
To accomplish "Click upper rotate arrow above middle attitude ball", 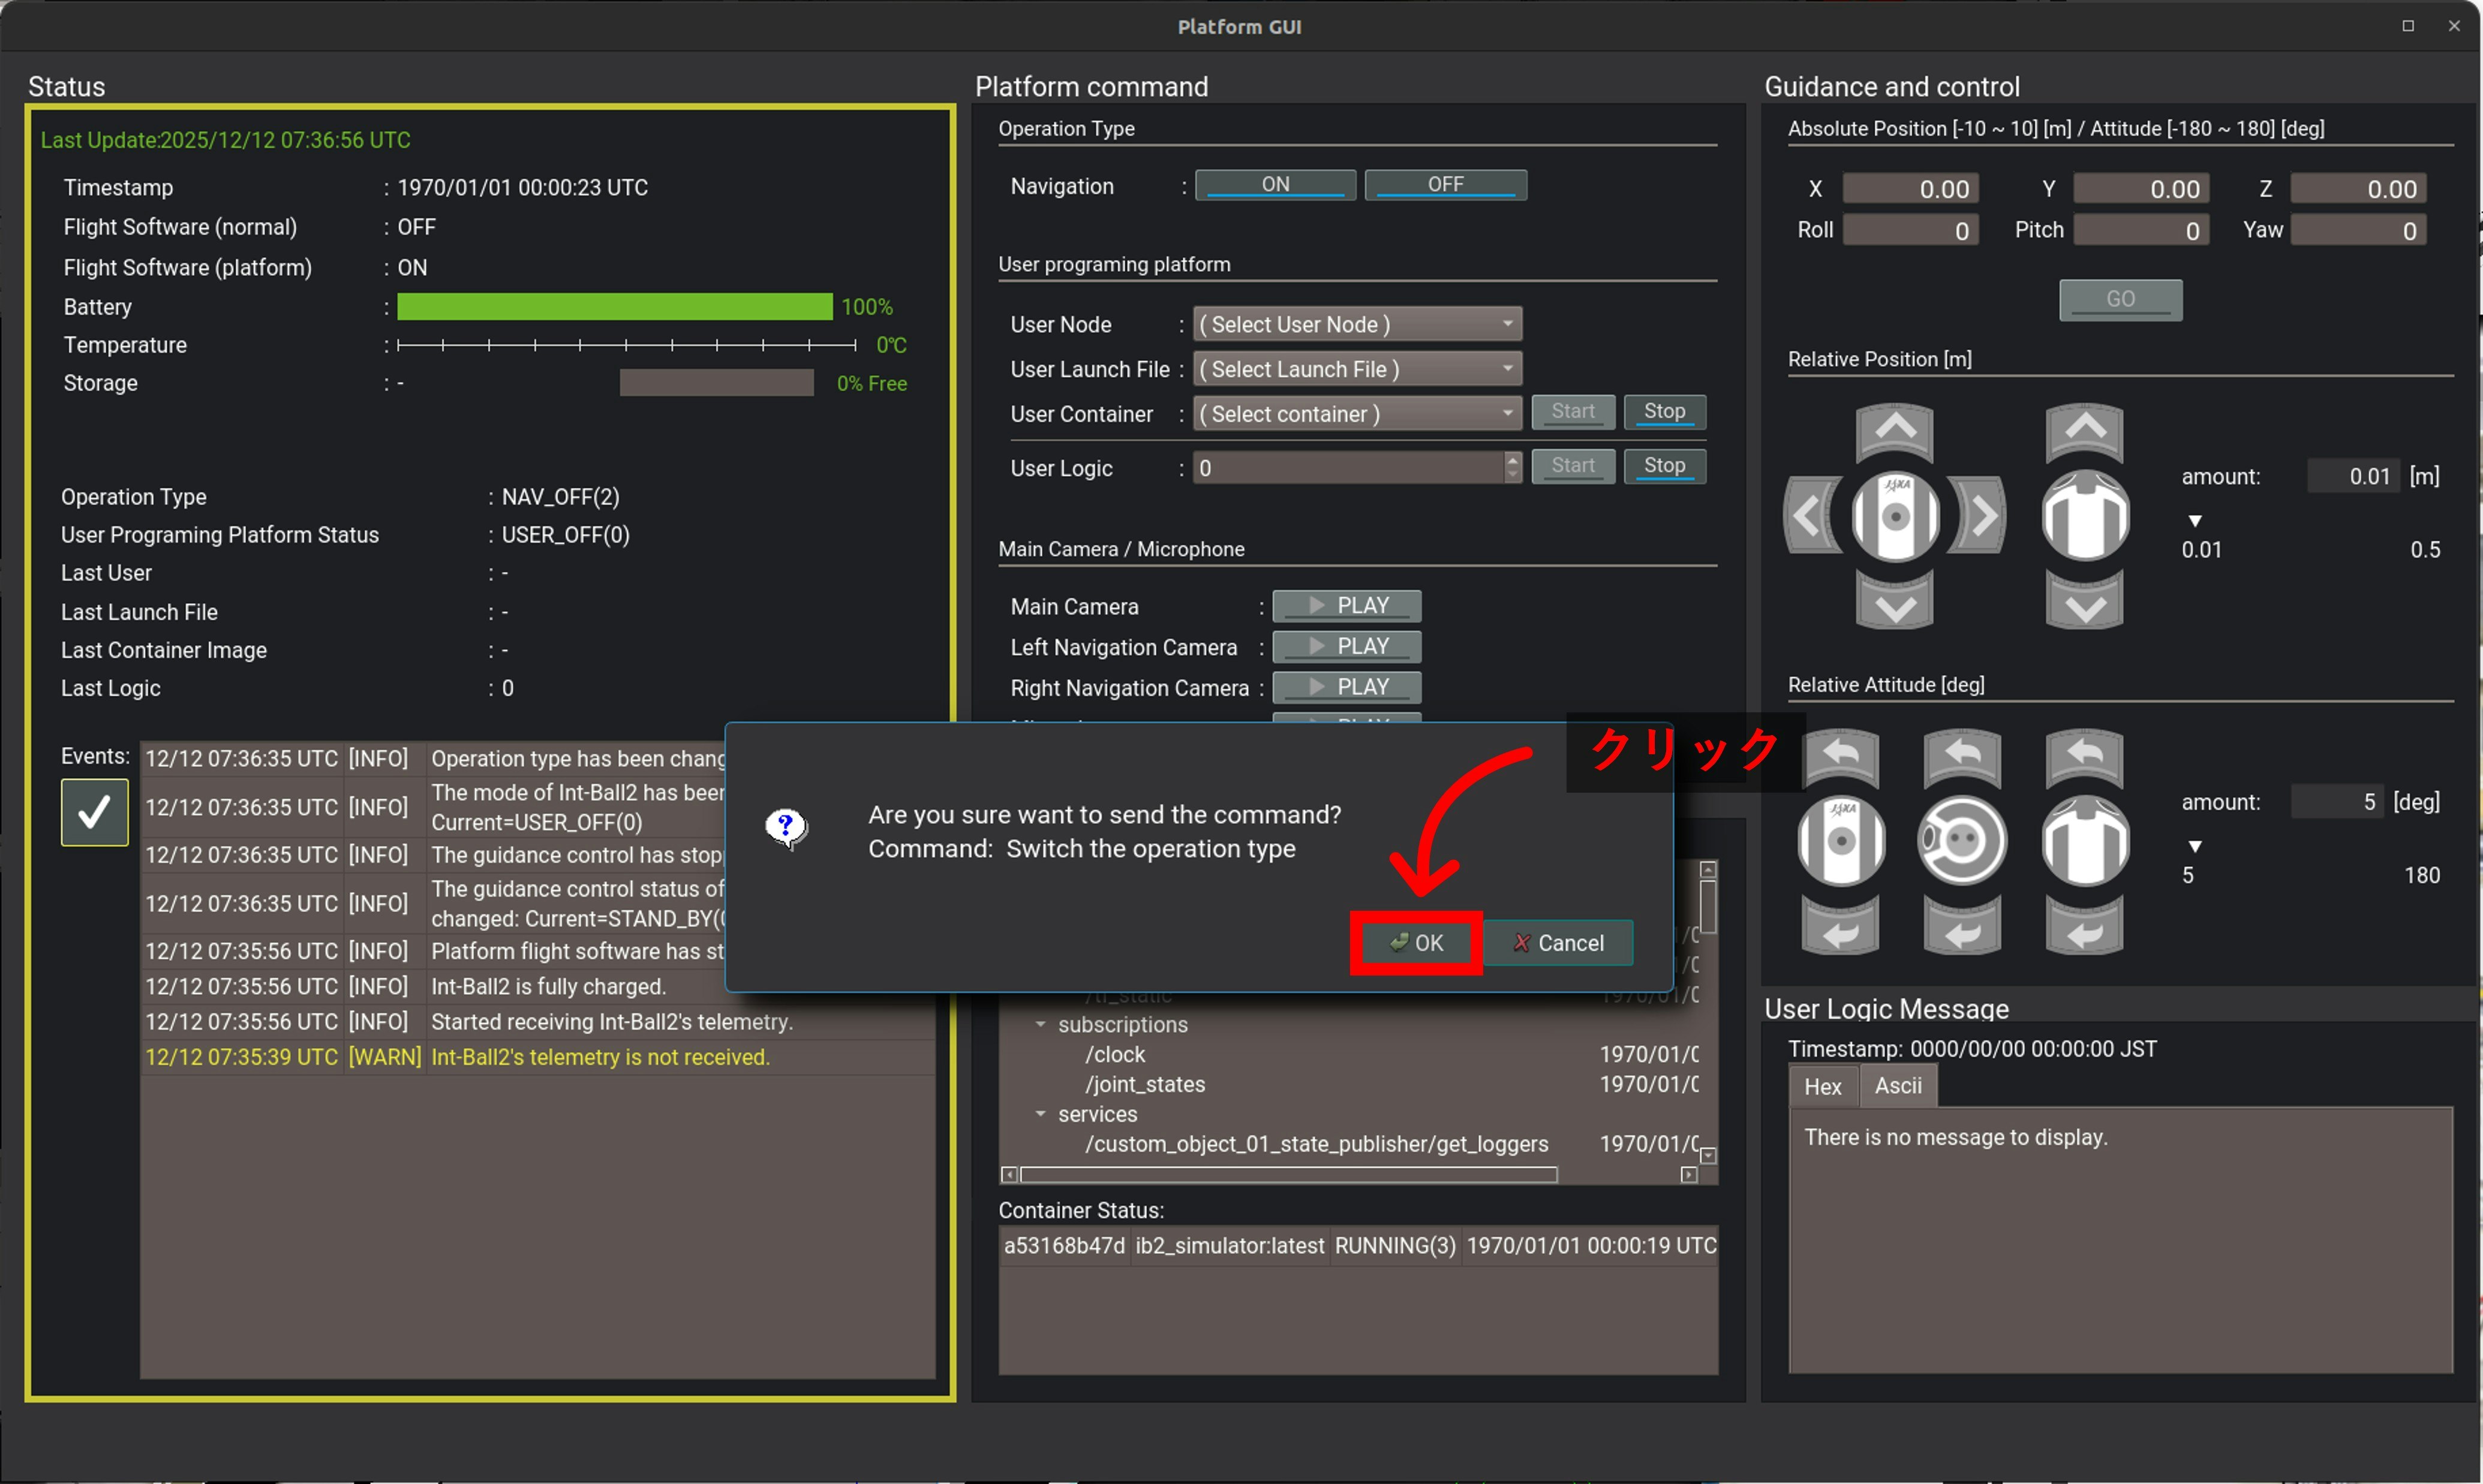I will (1961, 755).
